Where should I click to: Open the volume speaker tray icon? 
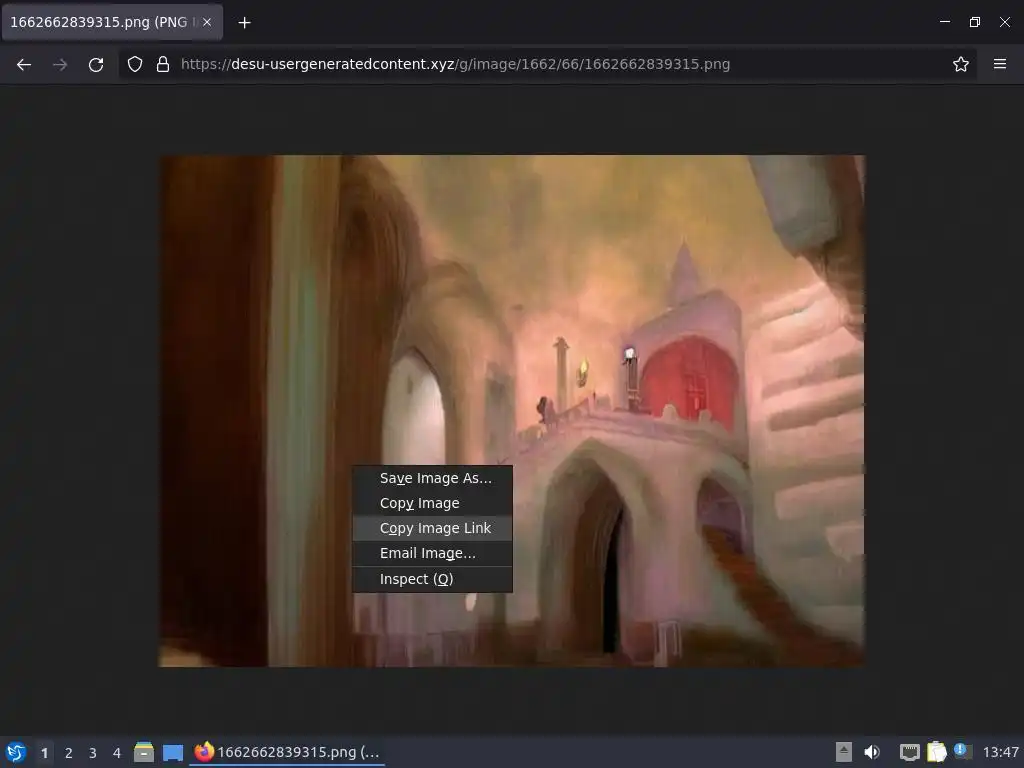click(x=872, y=752)
